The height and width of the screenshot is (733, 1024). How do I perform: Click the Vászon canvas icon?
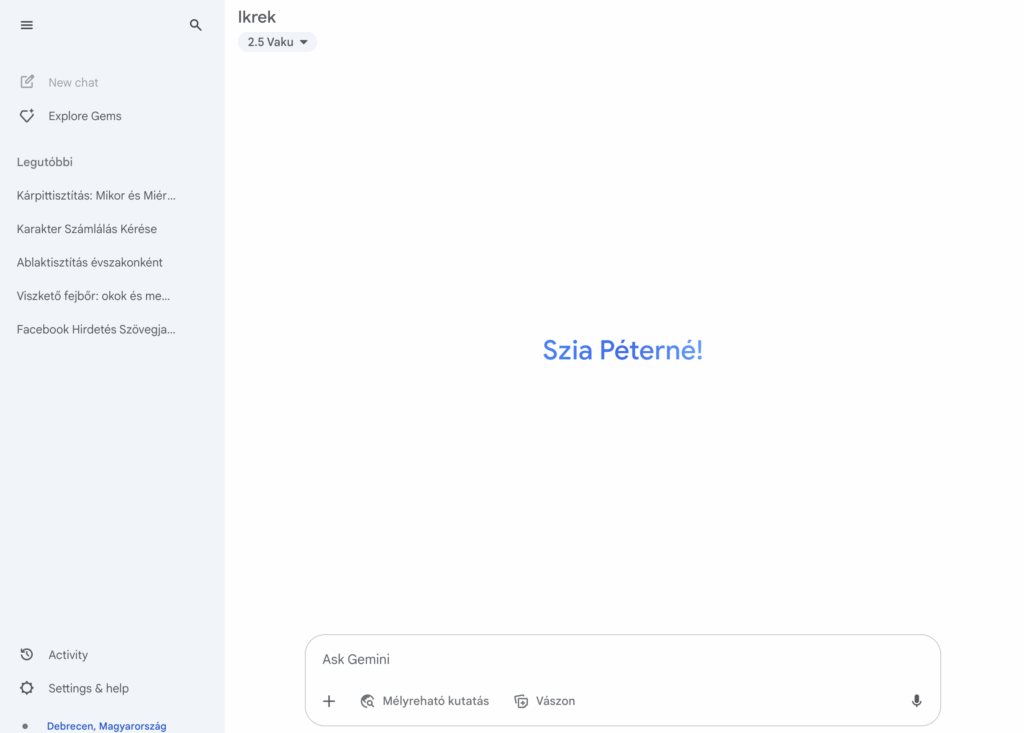coord(521,701)
